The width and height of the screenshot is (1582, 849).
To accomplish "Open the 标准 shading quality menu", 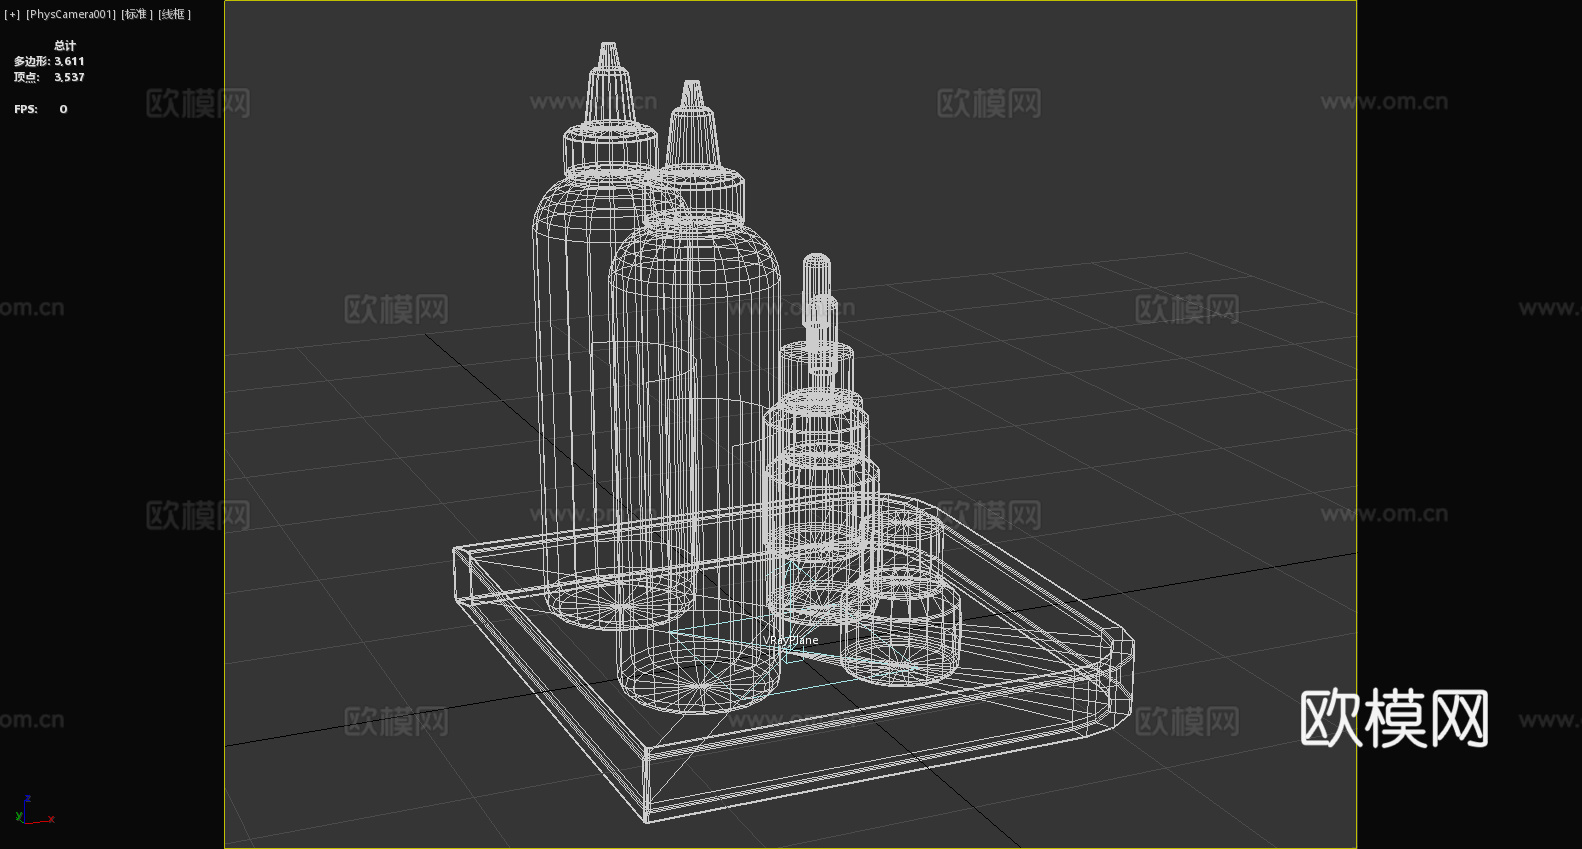I will [137, 14].
